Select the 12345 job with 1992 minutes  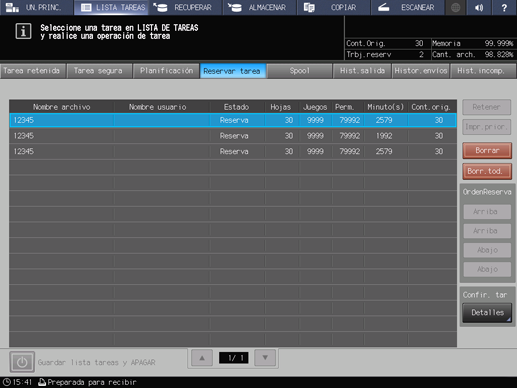(x=233, y=136)
